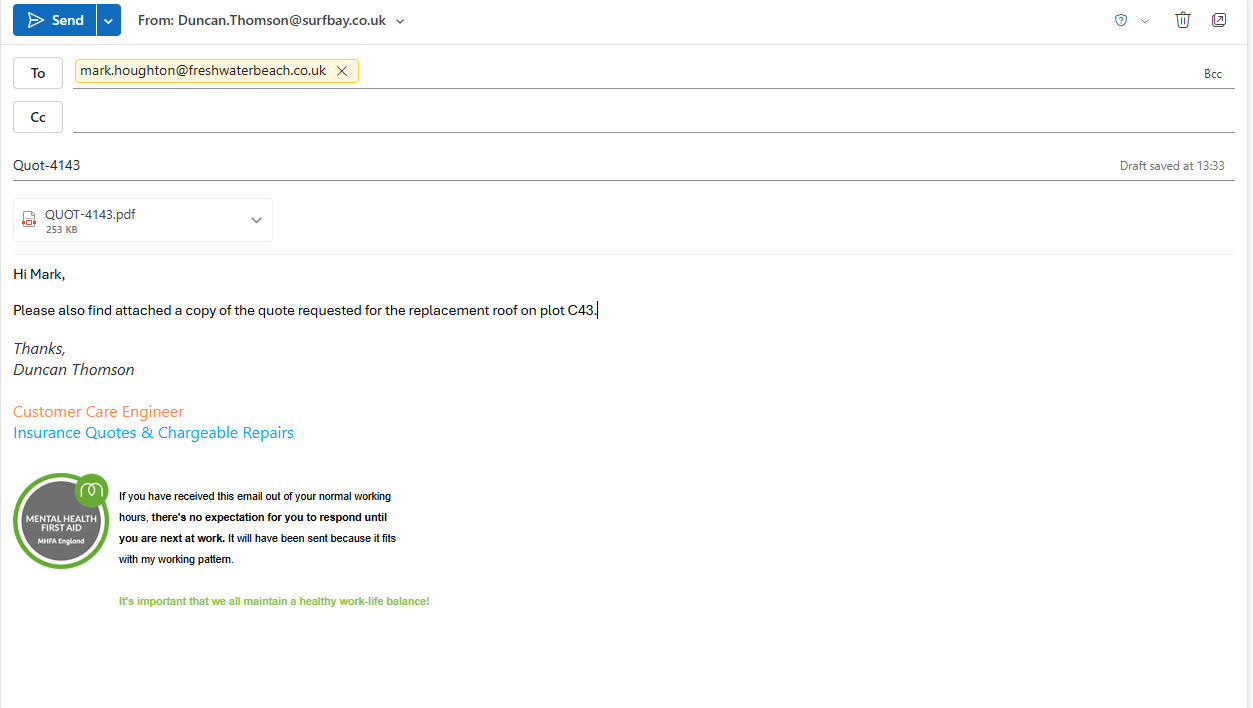Open the QUOT-4143.pdf attachment options chevron

pos(256,220)
